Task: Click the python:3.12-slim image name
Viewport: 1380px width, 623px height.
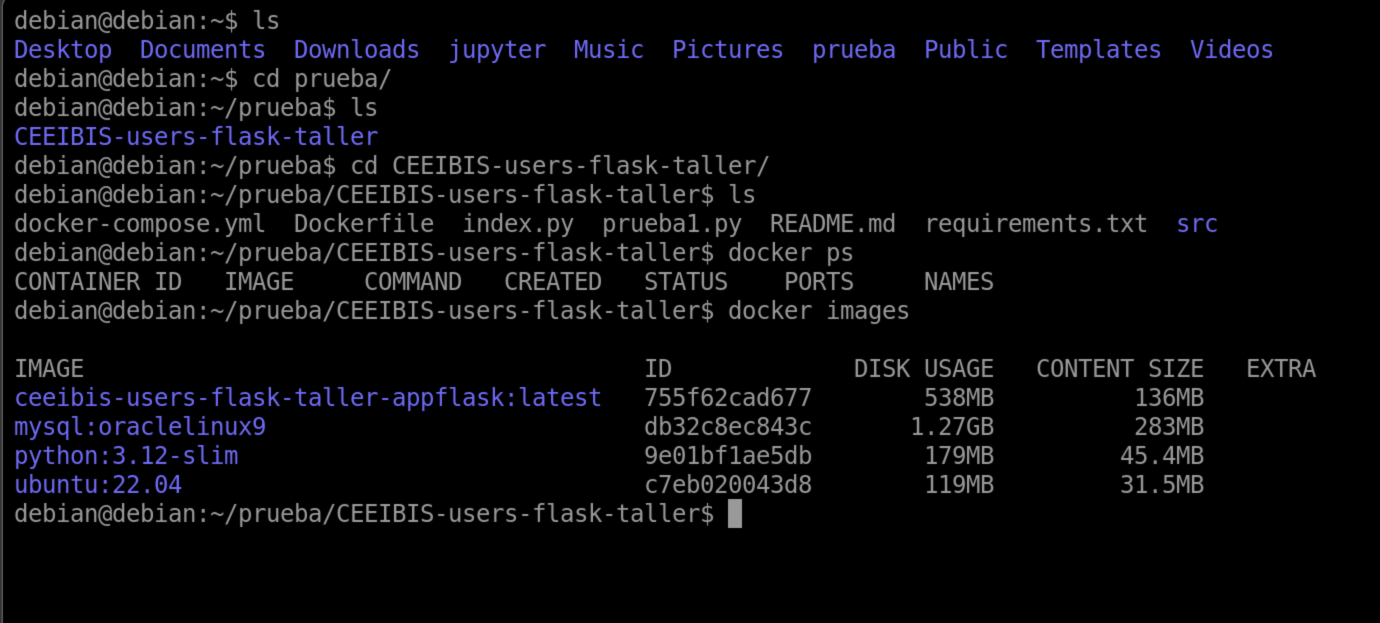Action: 126,457
